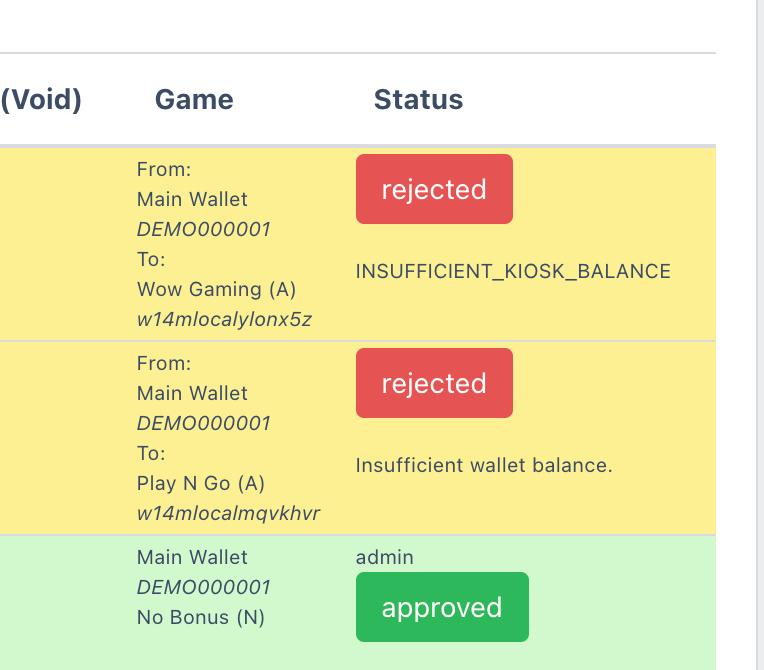Click DEMO000001 in the Play N Go row
The width and height of the screenshot is (764, 670).
204,423
